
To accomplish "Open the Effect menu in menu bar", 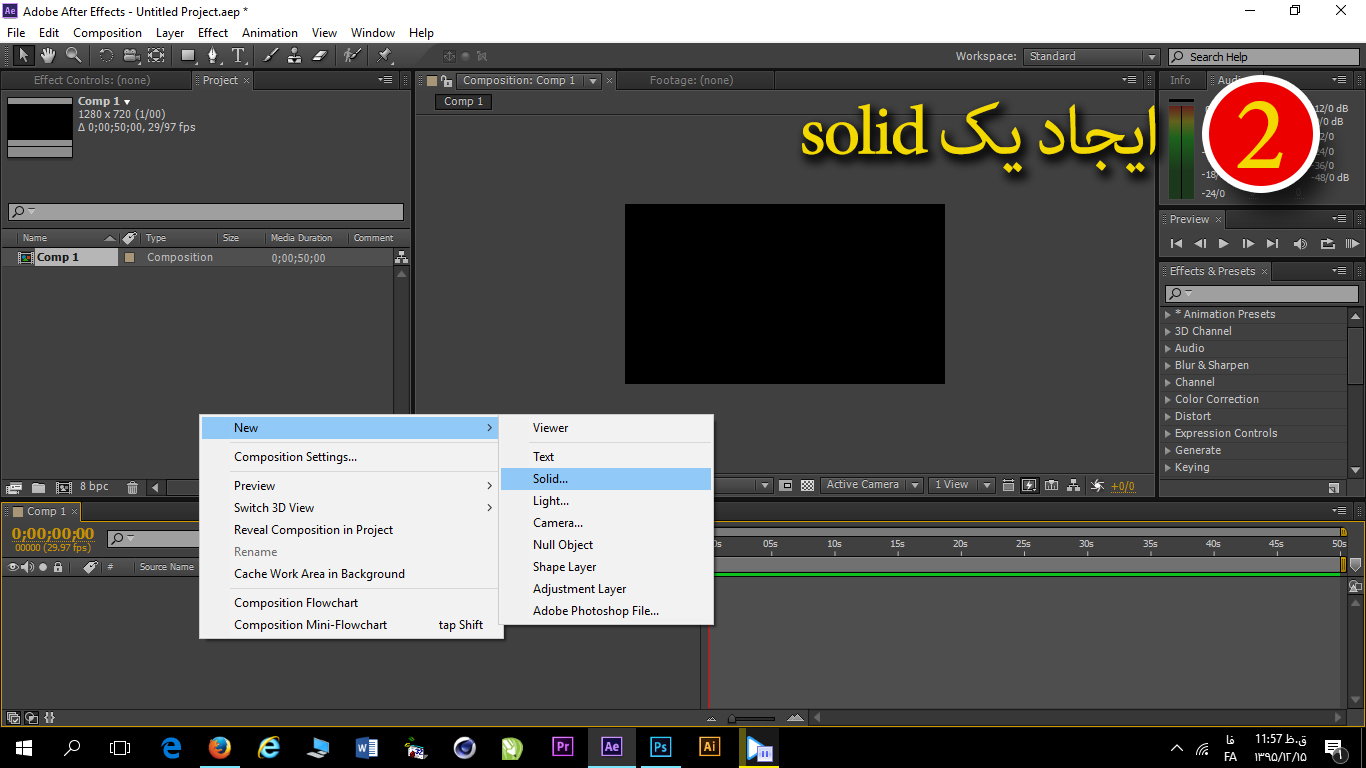I will [213, 33].
